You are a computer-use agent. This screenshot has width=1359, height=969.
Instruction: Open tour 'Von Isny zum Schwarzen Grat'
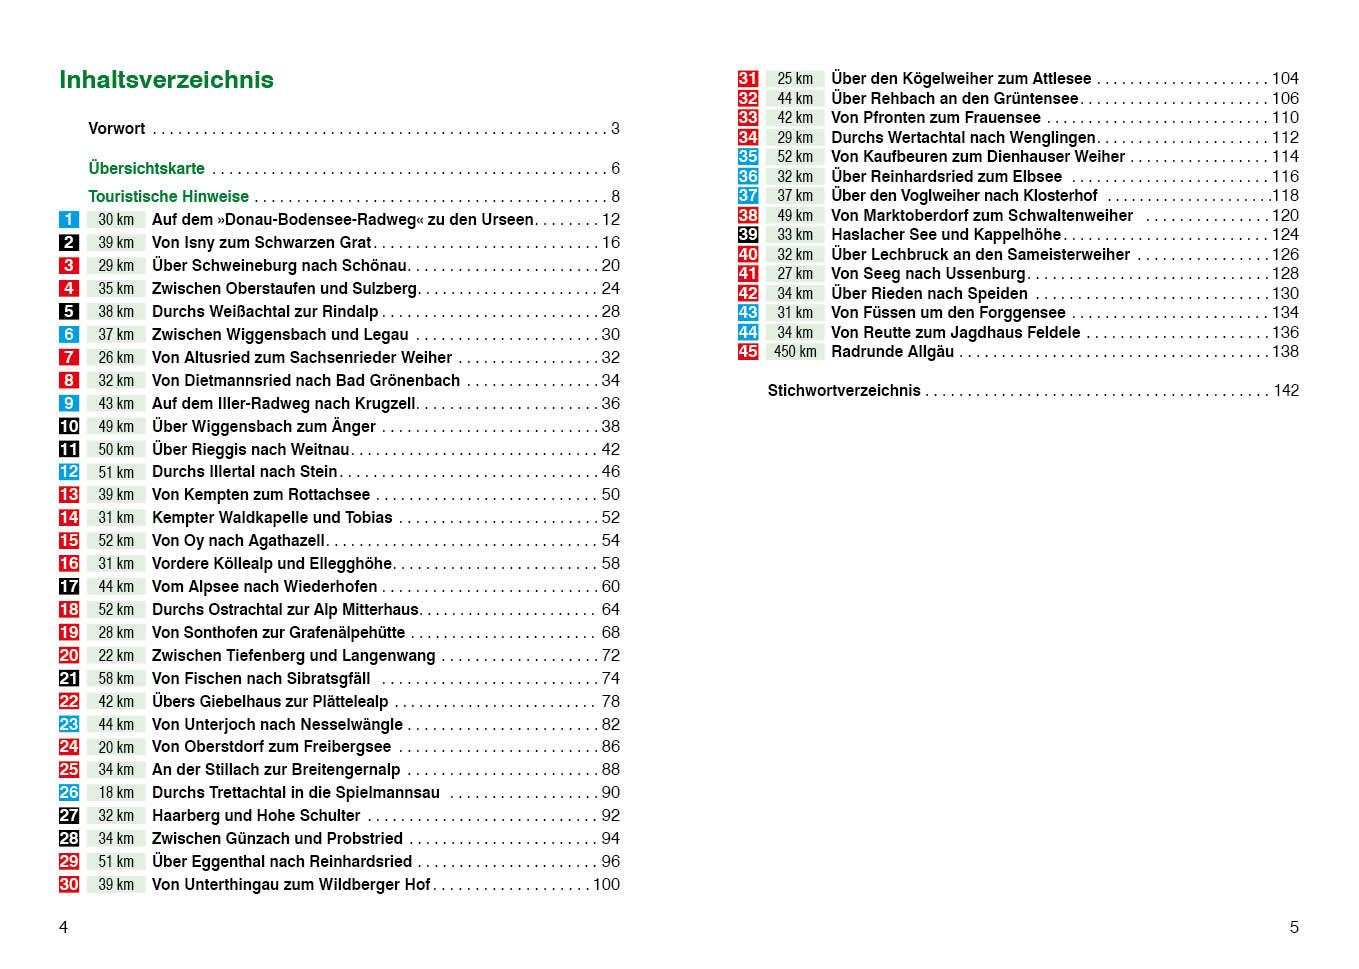pos(261,243)
